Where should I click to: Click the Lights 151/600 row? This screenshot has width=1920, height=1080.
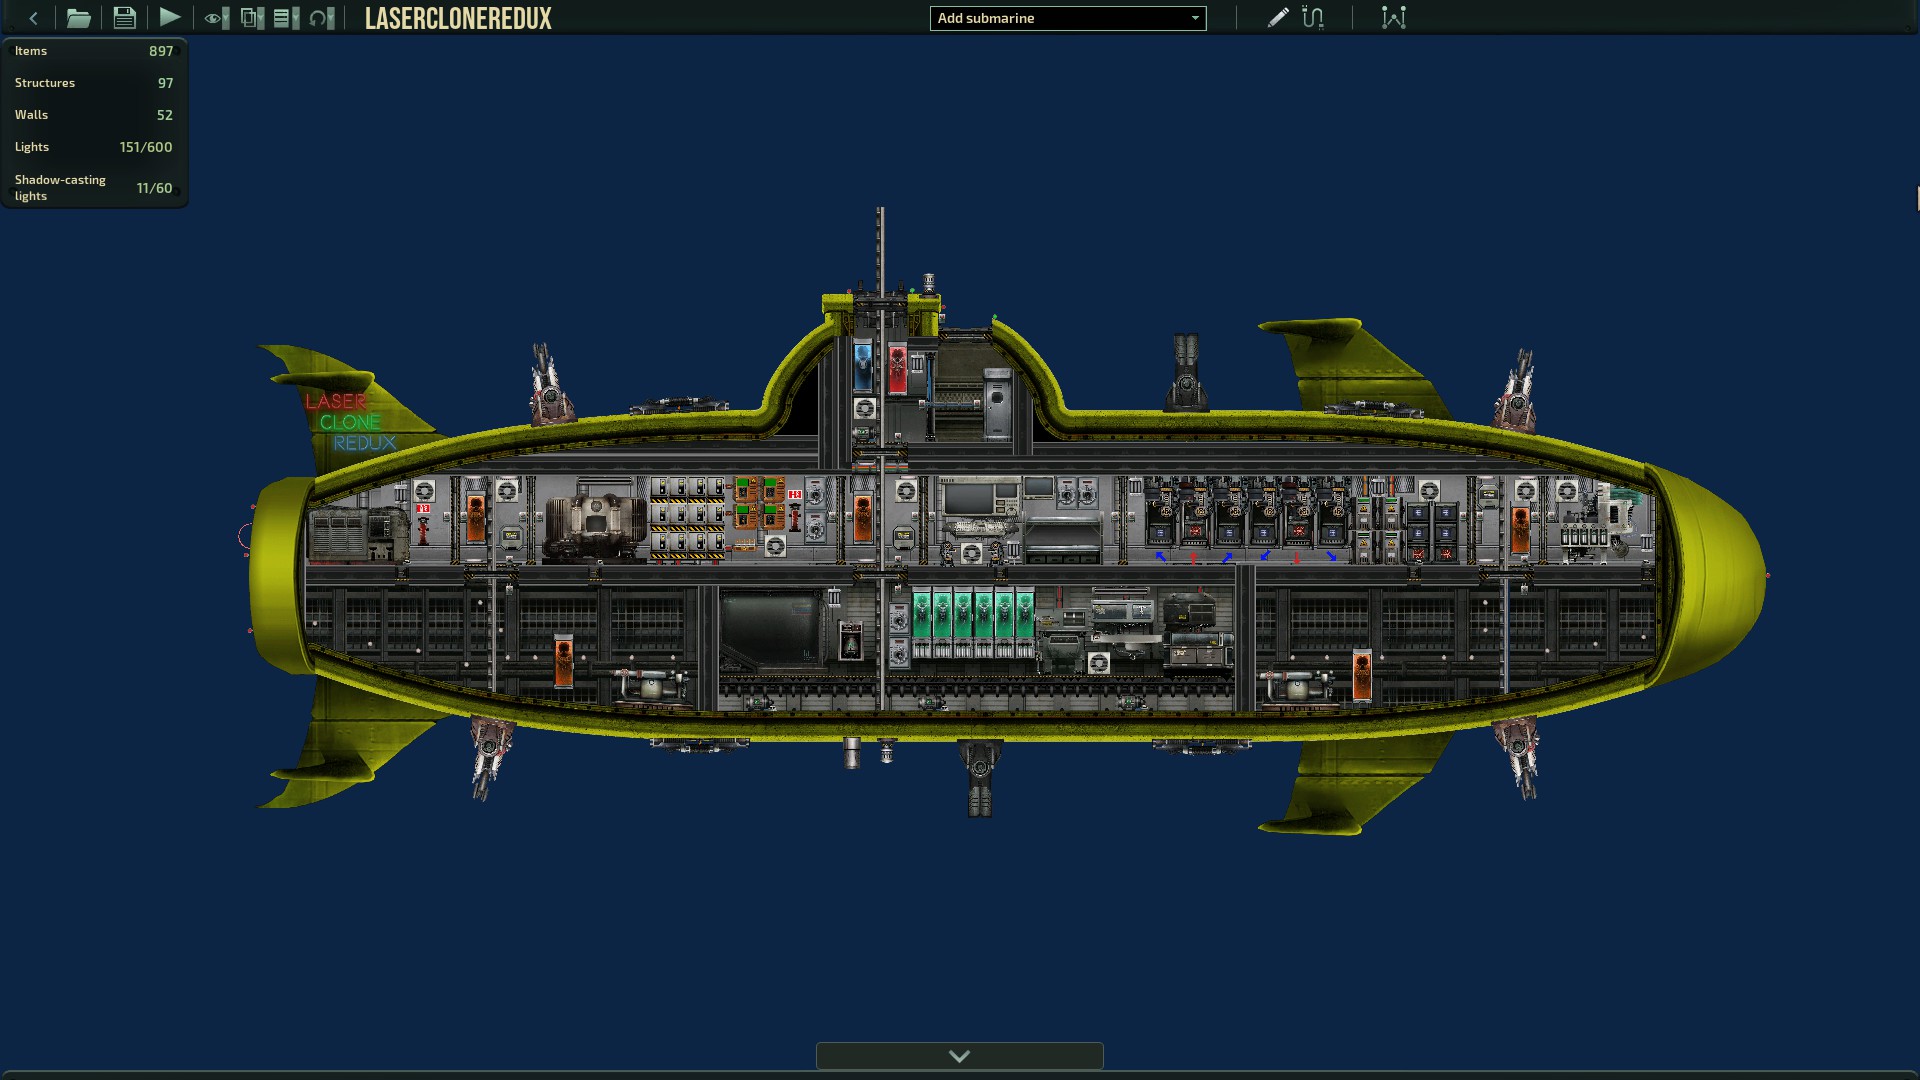(x=94, y=147)
